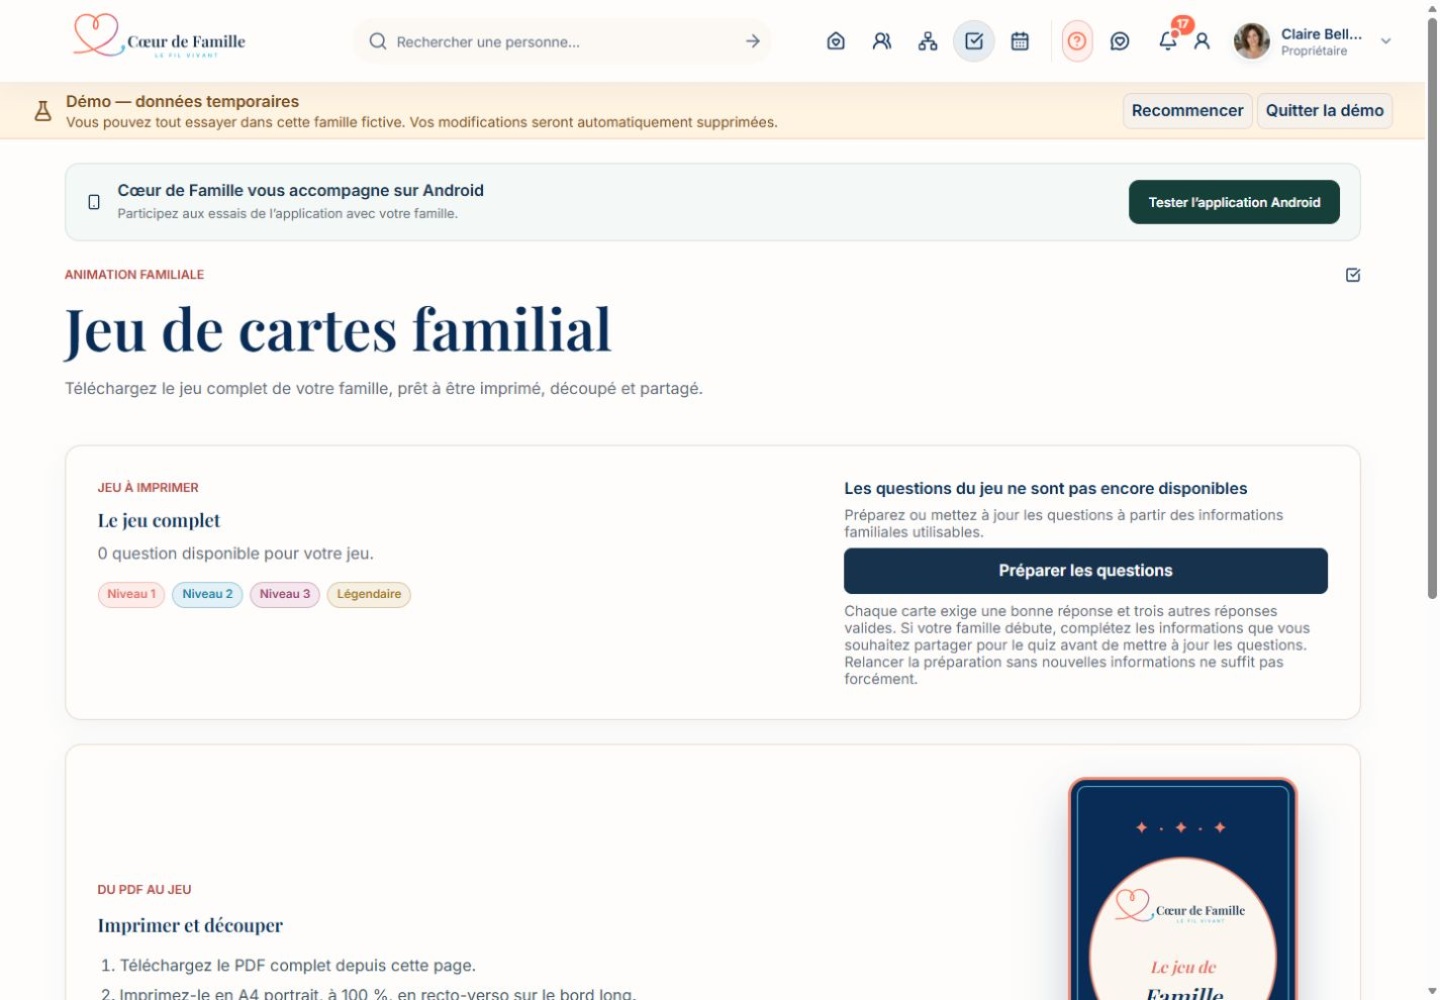Viewport: 1440px width, 1000px height.
Task: Click the 'ANIMATION FAMILIALE' label
Action: (x=134, y=275)
